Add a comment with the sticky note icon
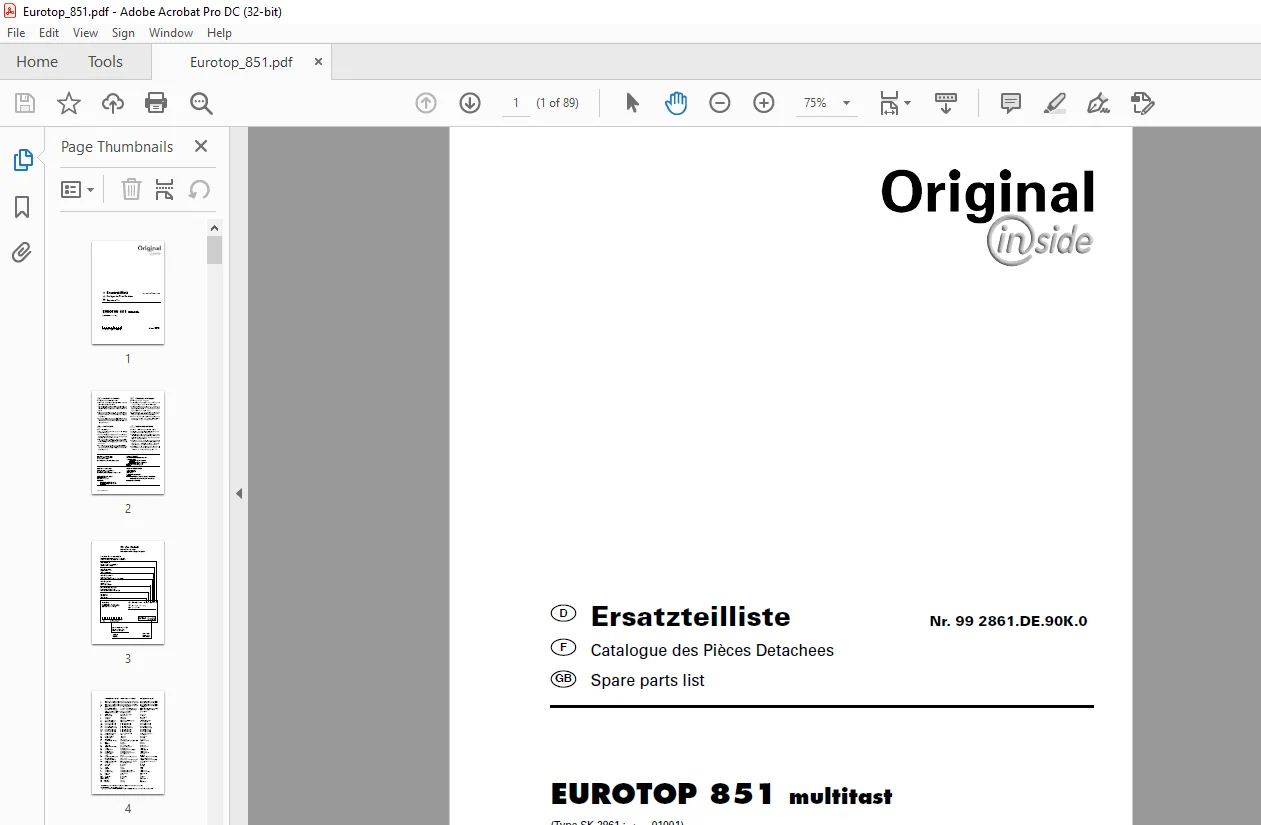Image resolution: width=1261 pixels, height=825 pixels. tap(1011, 103)
